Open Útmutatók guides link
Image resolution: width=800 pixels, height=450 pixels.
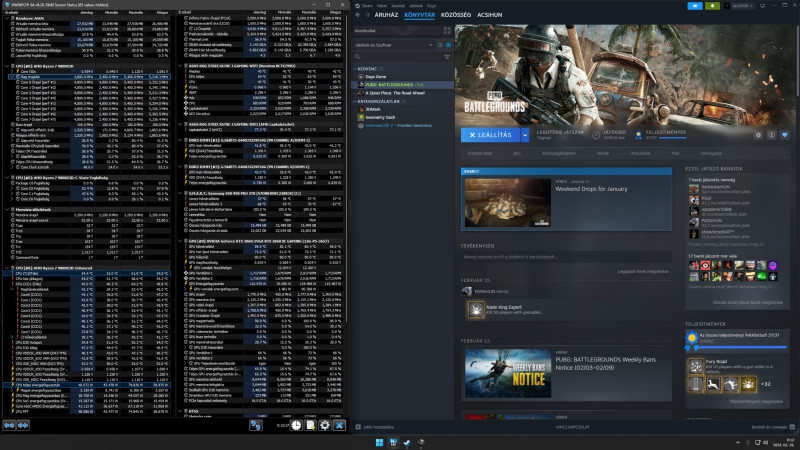640,153
